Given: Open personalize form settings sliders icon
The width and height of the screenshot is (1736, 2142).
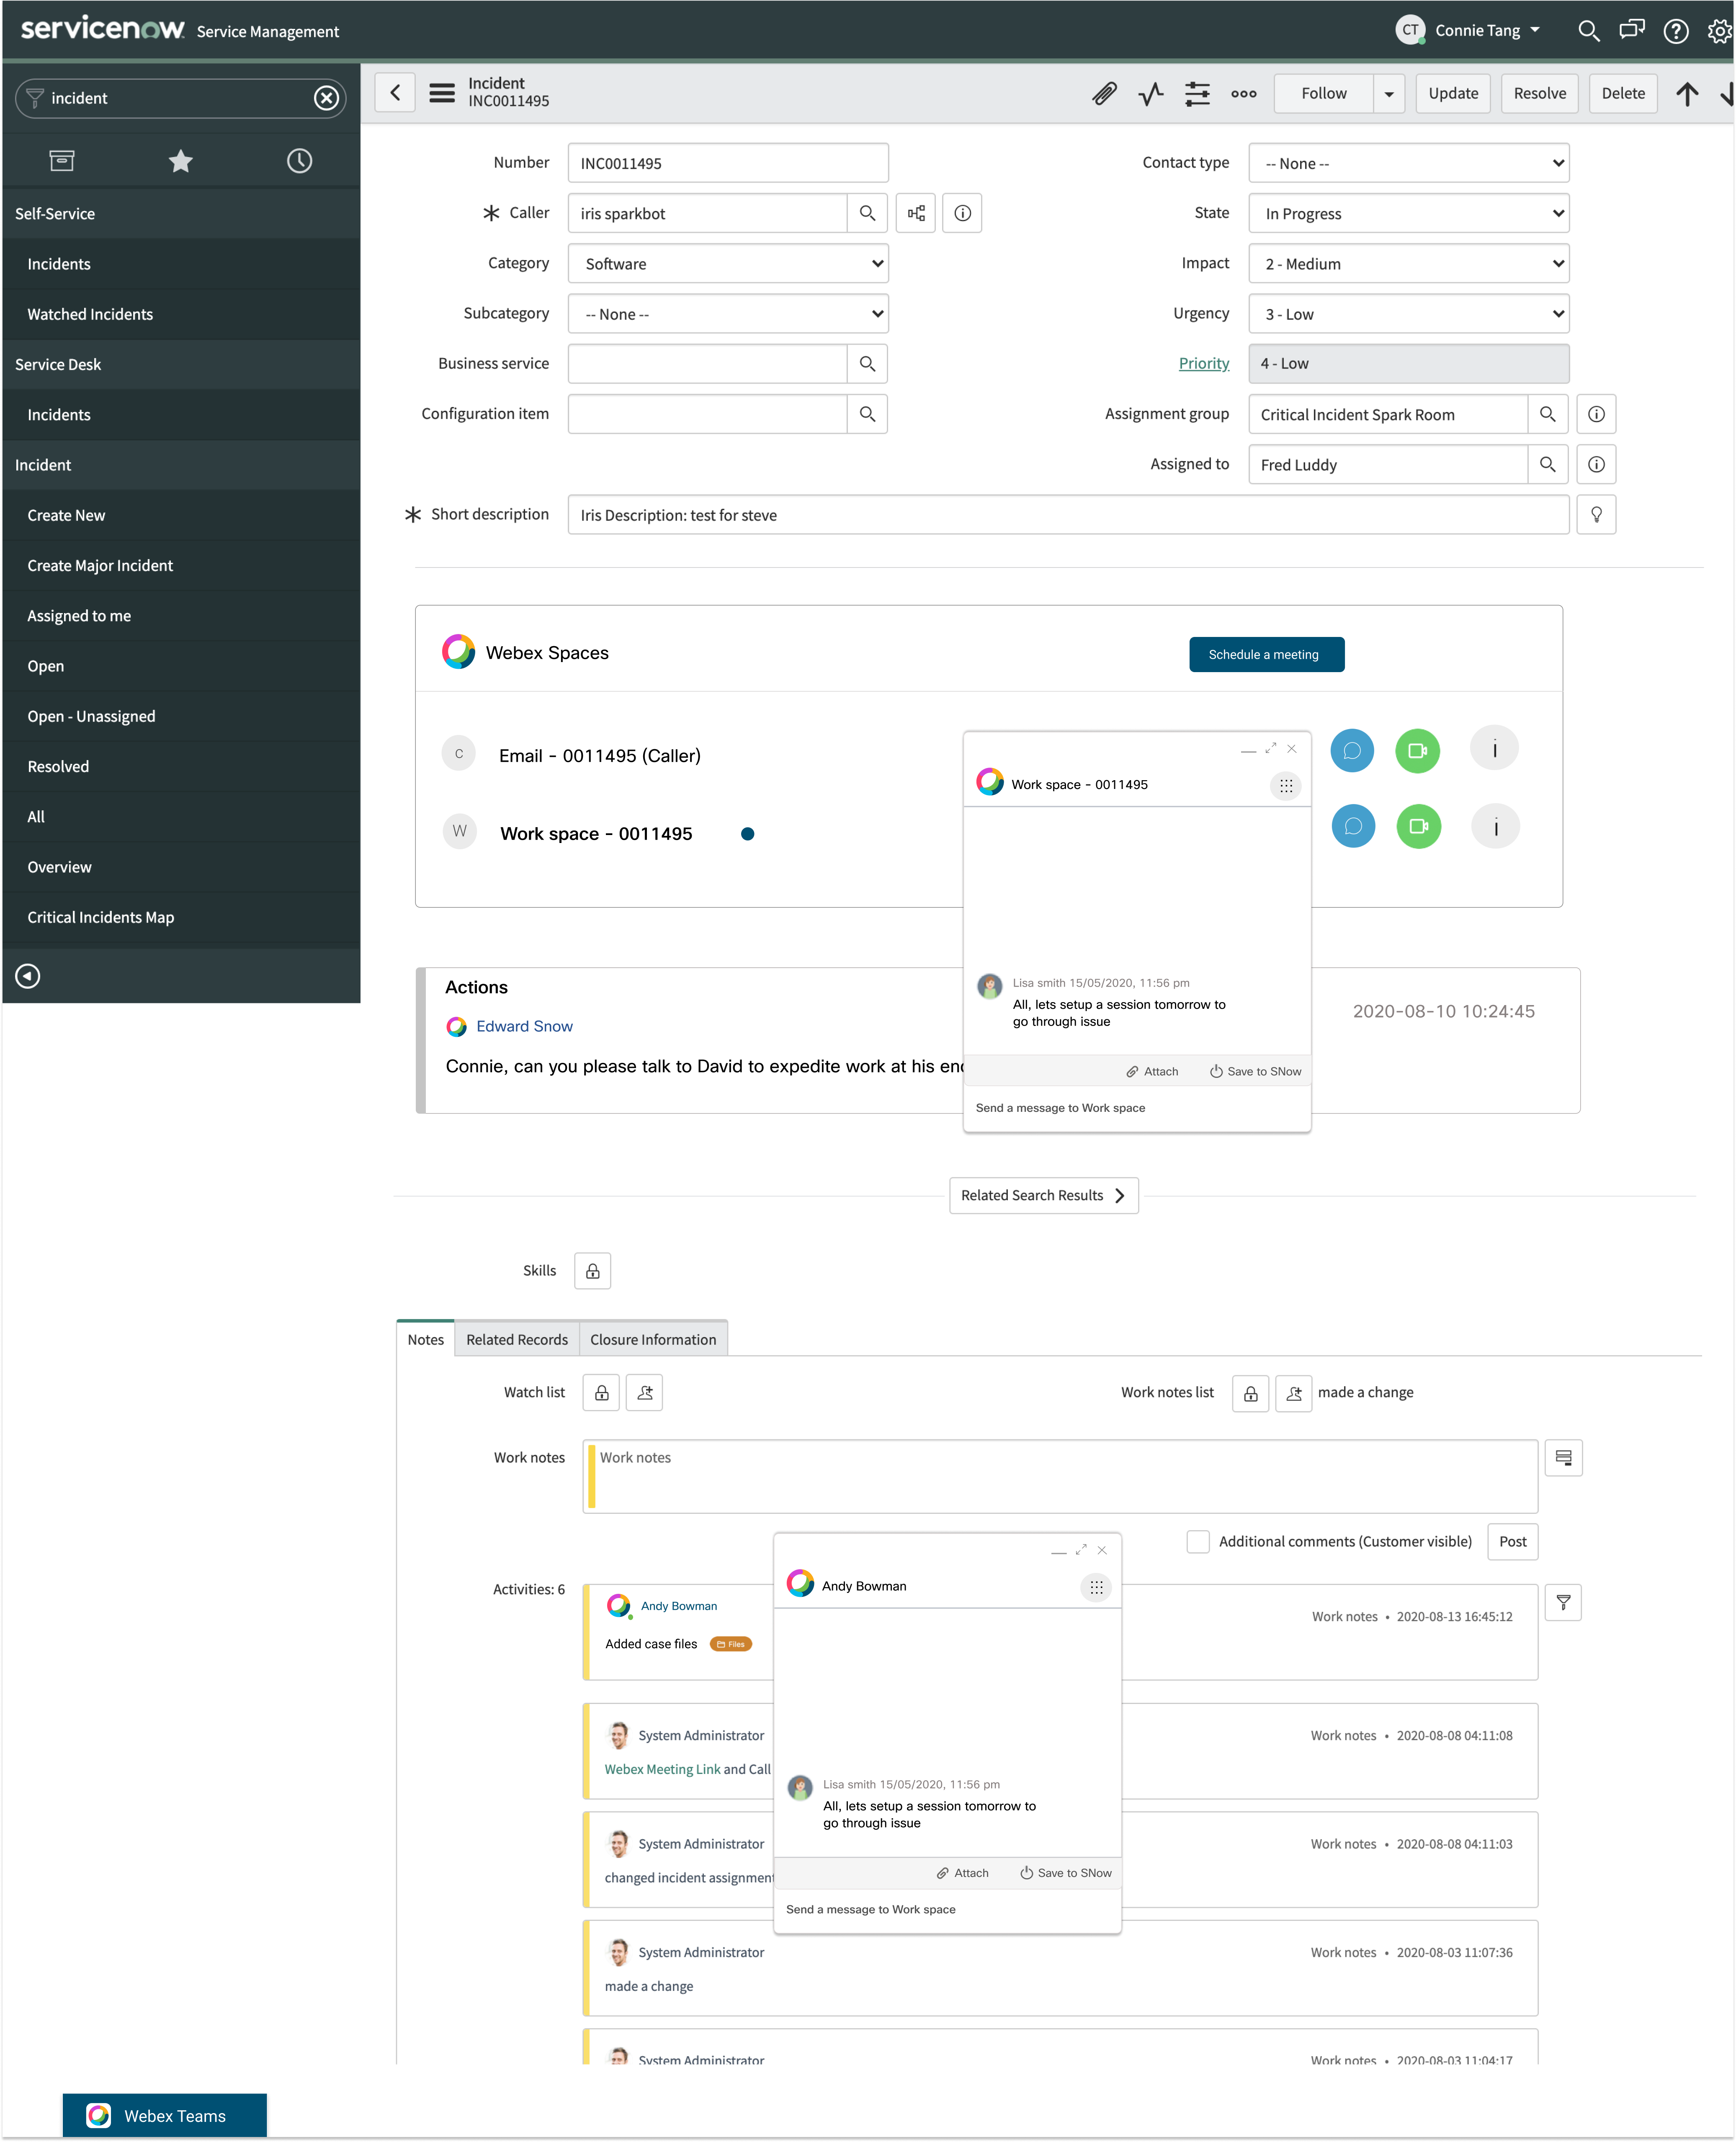Looking at the screenshot, I should point(1197,94).
